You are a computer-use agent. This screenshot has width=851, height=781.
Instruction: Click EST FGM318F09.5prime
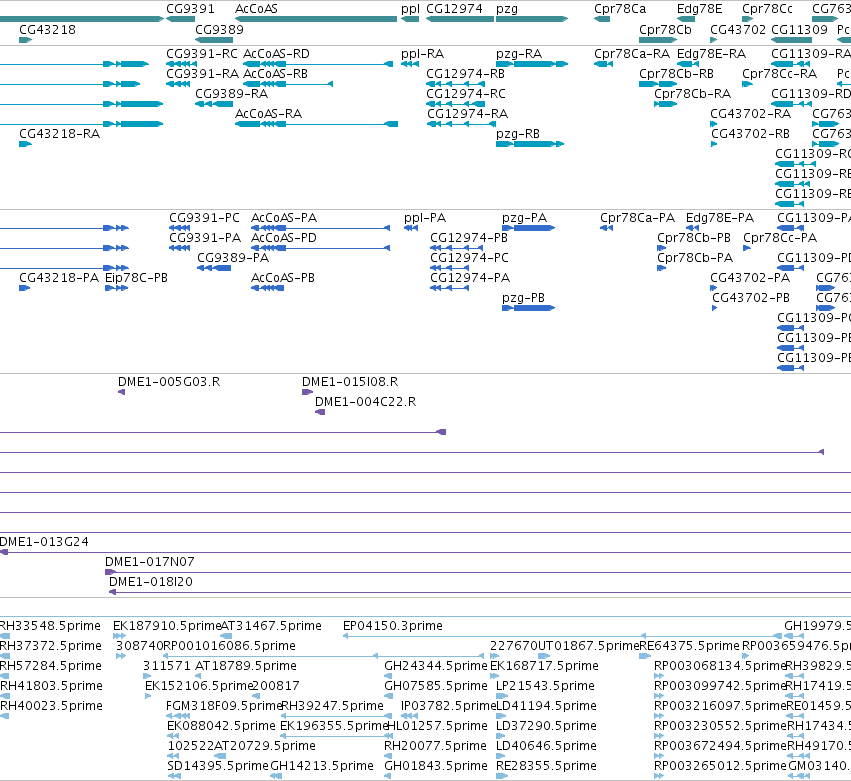click(224, 706)
